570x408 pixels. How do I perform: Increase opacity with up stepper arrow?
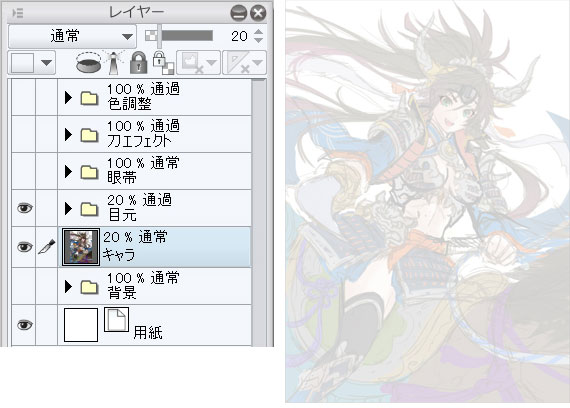258,32
